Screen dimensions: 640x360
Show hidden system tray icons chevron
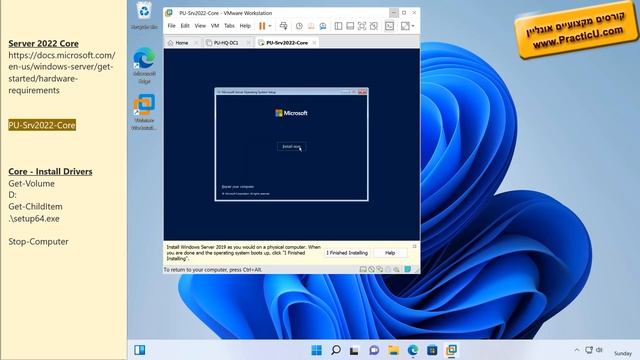577,350
